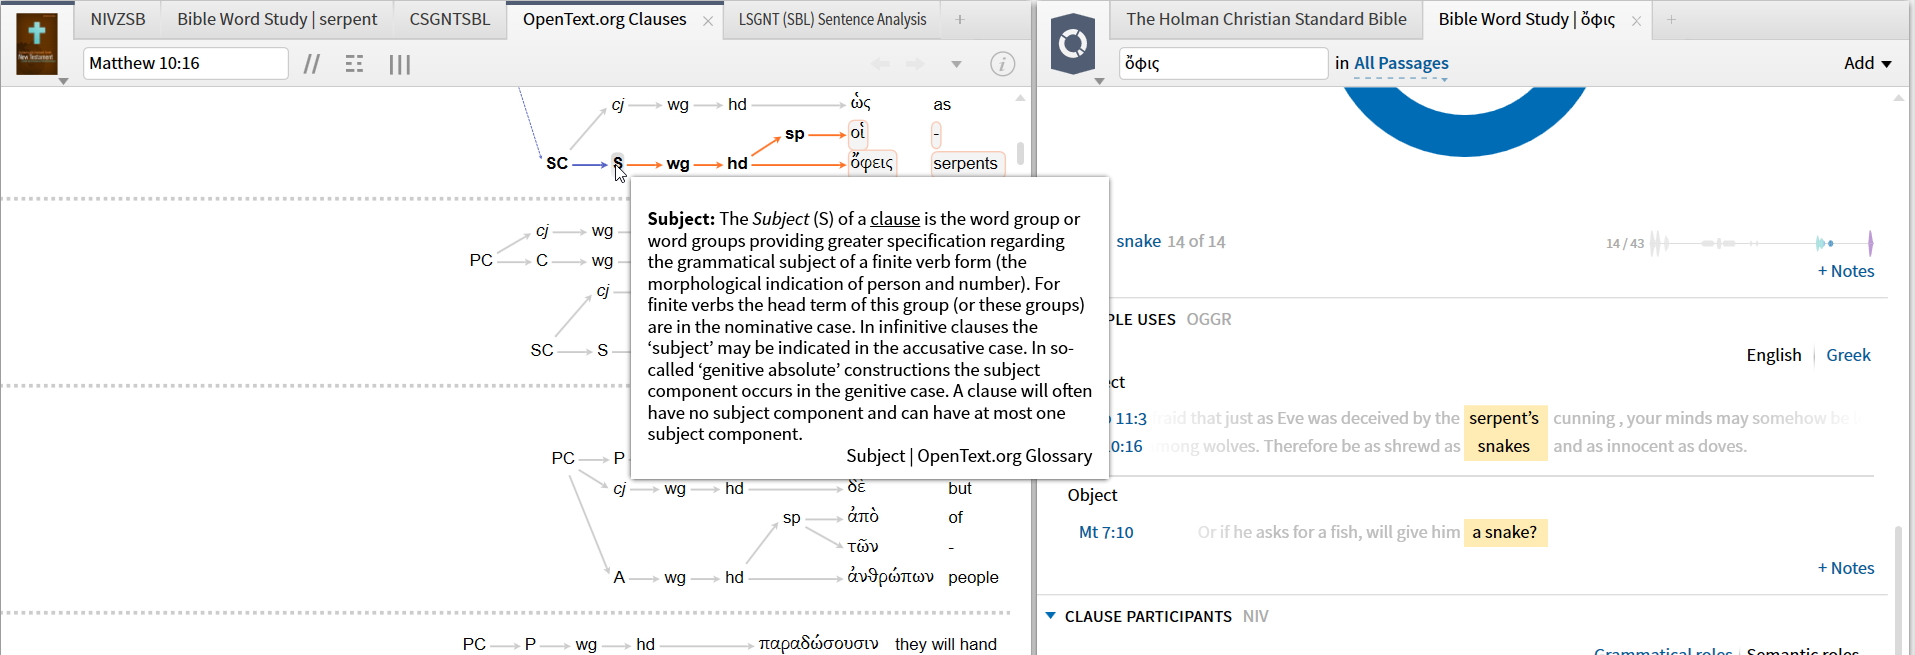This screenshot has height=655, width=1915.
Task: Open panel menu under book icon
Action: (x=63, y=81)
